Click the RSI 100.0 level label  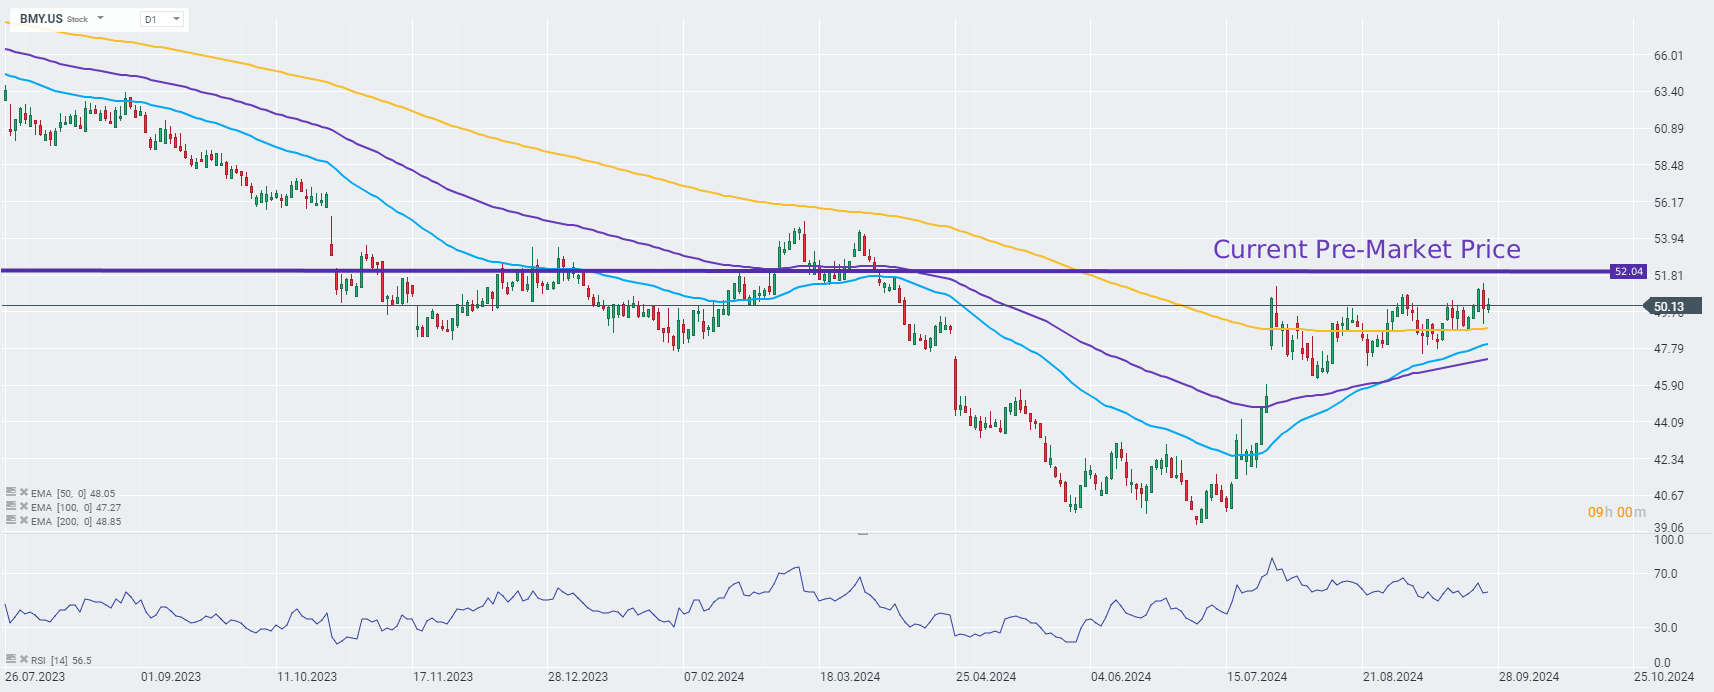(1668, 540)
